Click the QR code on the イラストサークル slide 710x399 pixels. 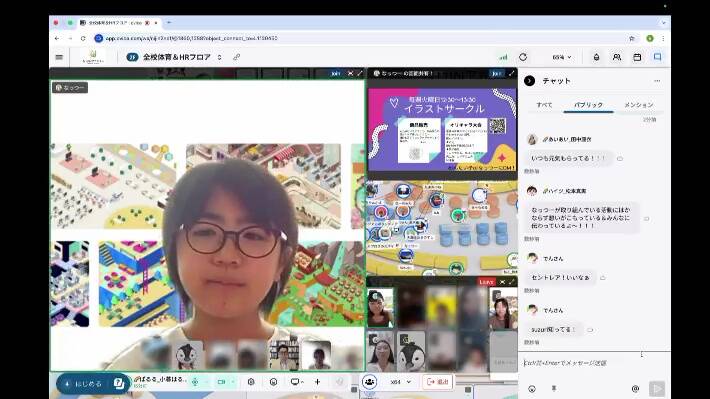(497, 125)
